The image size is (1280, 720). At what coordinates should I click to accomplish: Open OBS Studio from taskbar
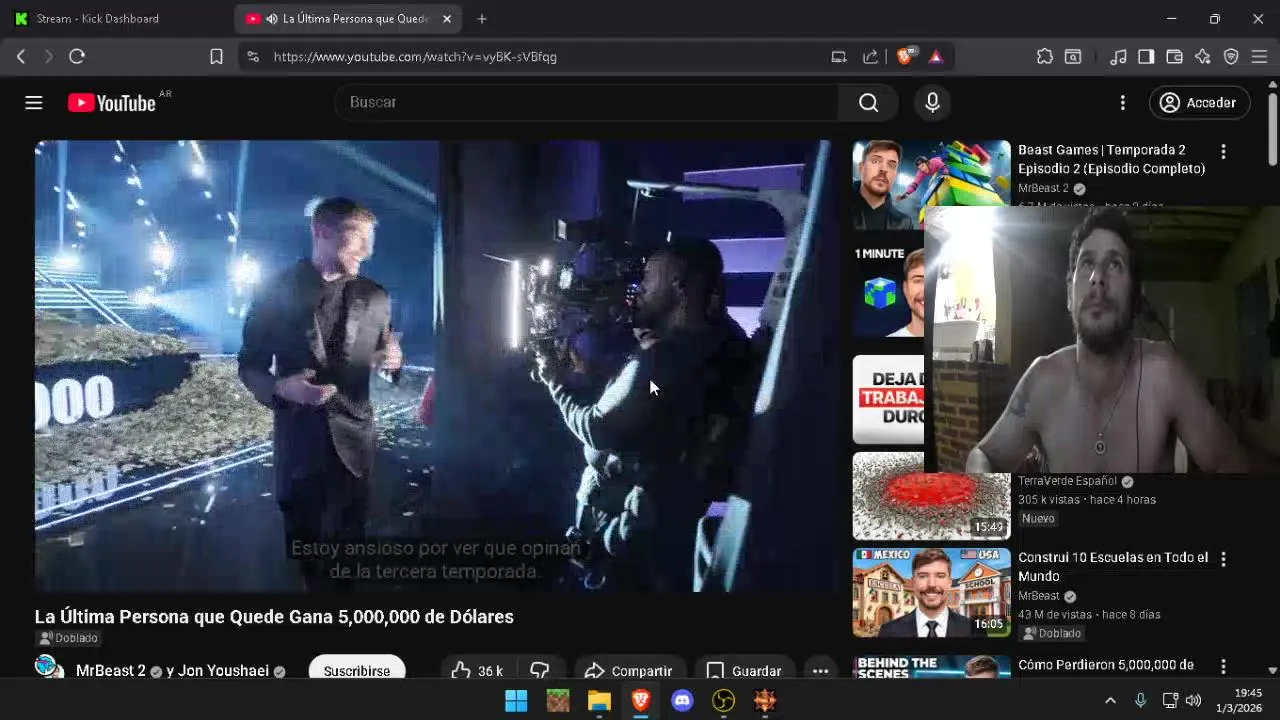pyautogui.click(x=724, y=701)
